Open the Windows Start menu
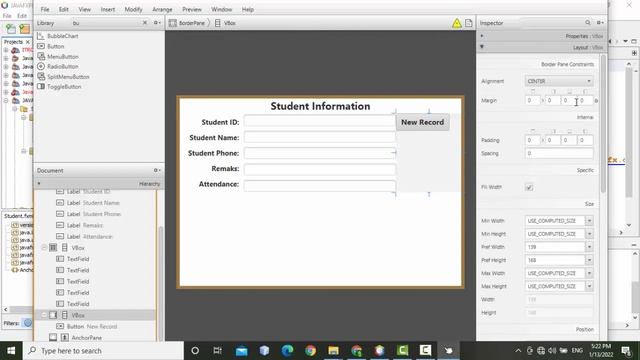This screenshot has width=640, height=360. 11,351
